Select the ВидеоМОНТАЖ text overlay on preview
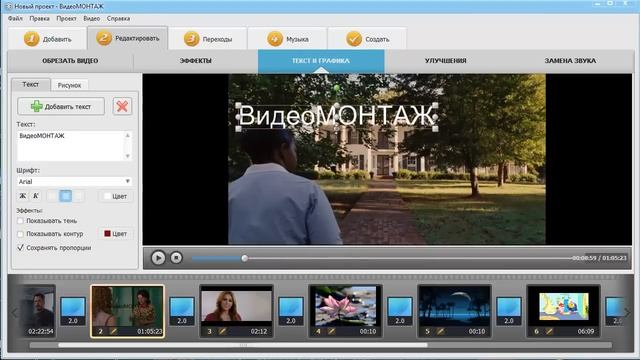The width and height of the screenshot is (640, 360). [336, 116]
